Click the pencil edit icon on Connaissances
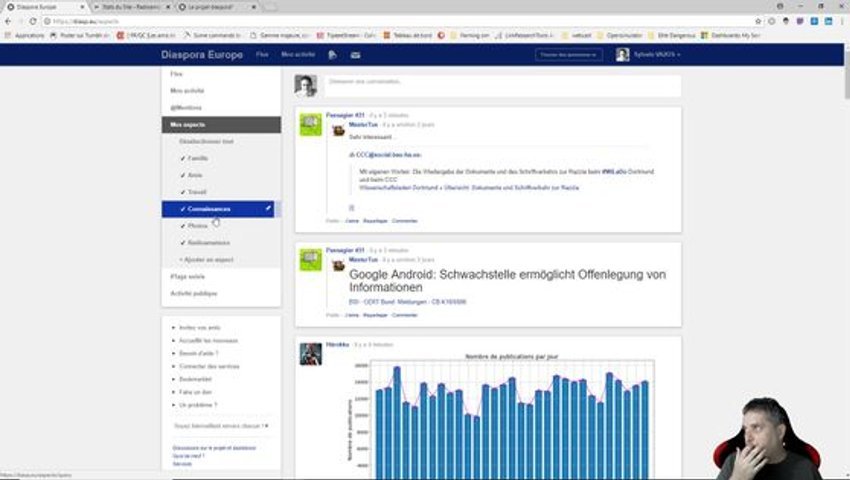 (x=268, y=208)
